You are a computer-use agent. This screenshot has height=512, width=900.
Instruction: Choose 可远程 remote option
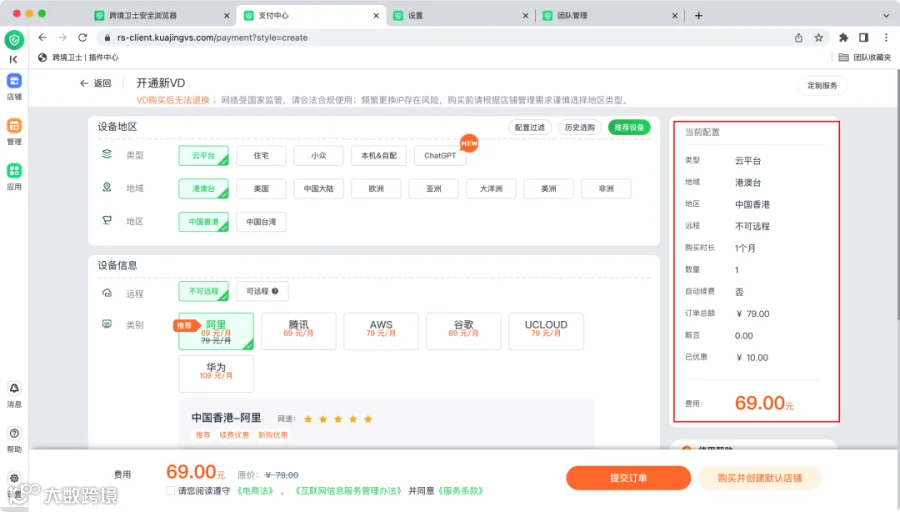(262, 292)
